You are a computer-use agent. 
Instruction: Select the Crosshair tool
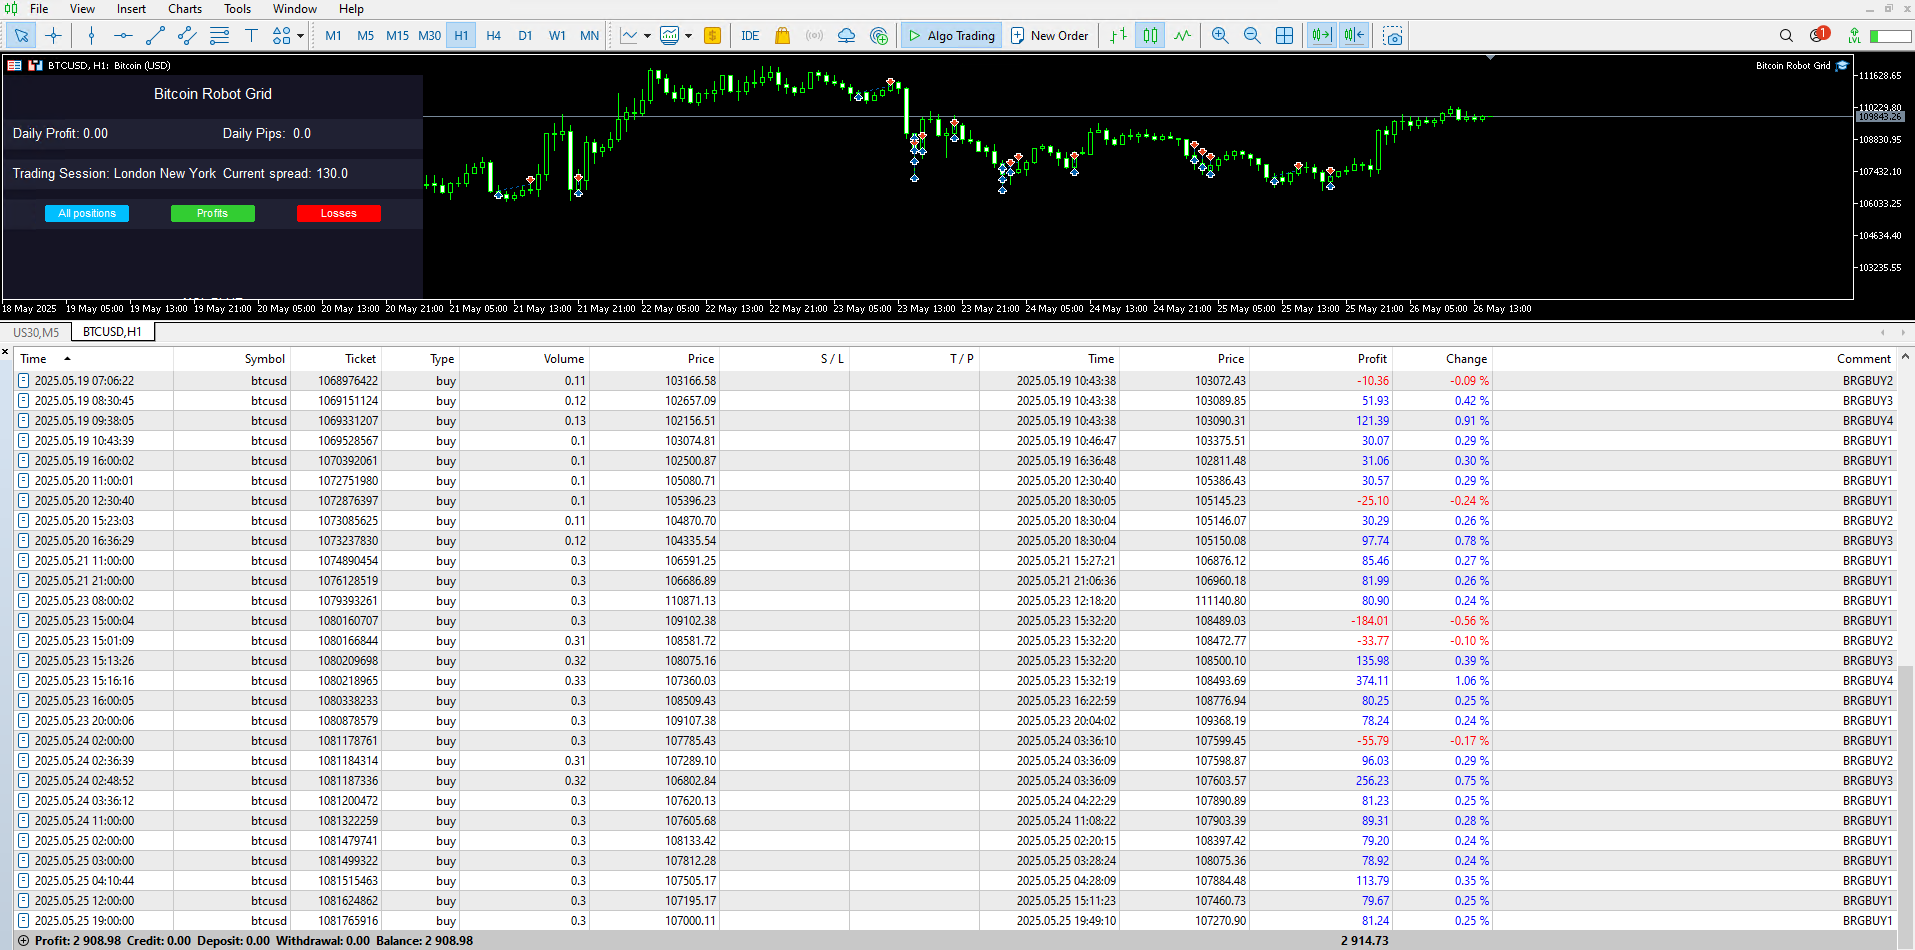(54, 36)
